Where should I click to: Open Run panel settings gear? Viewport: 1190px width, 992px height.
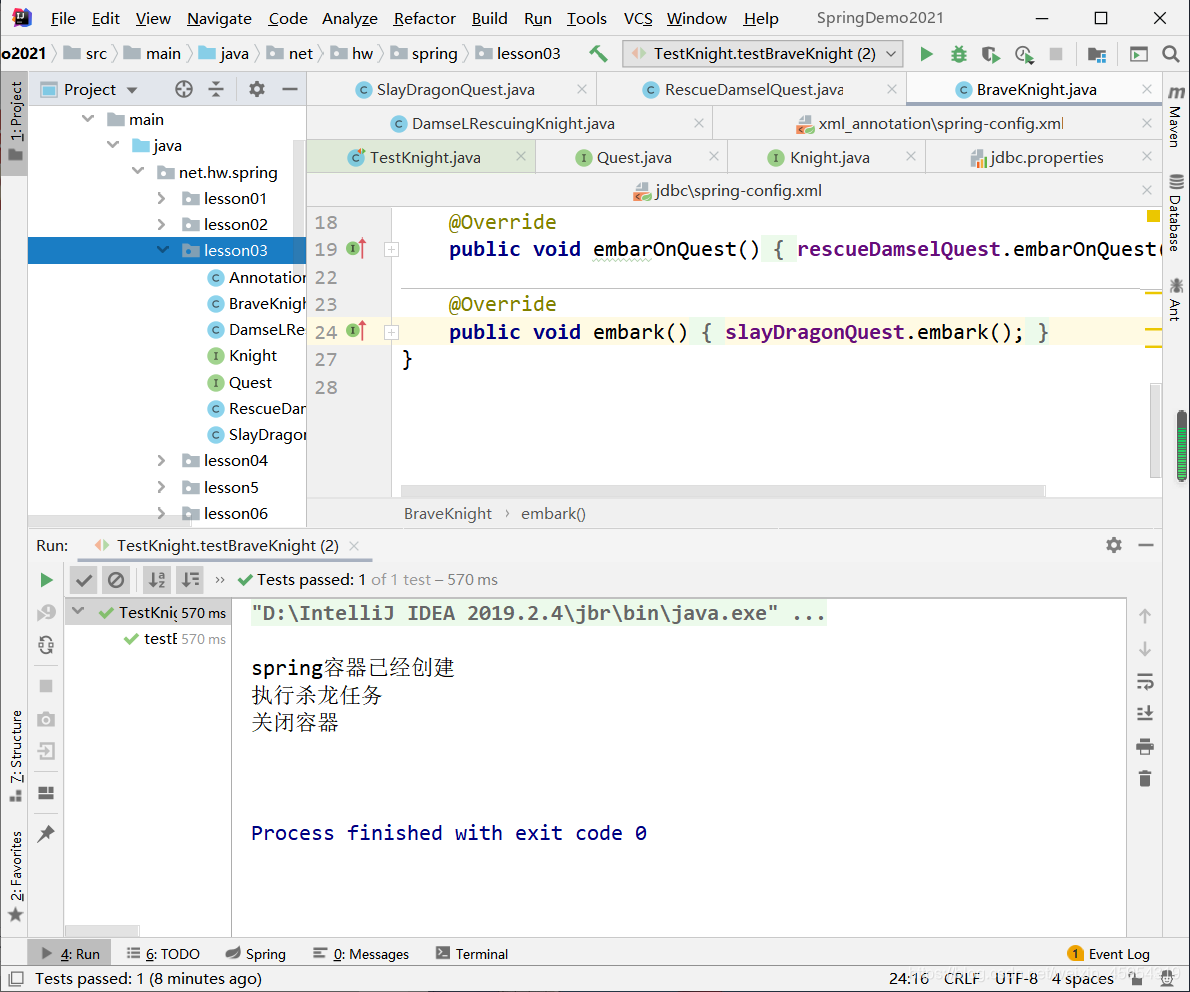tap(1113, 545)
